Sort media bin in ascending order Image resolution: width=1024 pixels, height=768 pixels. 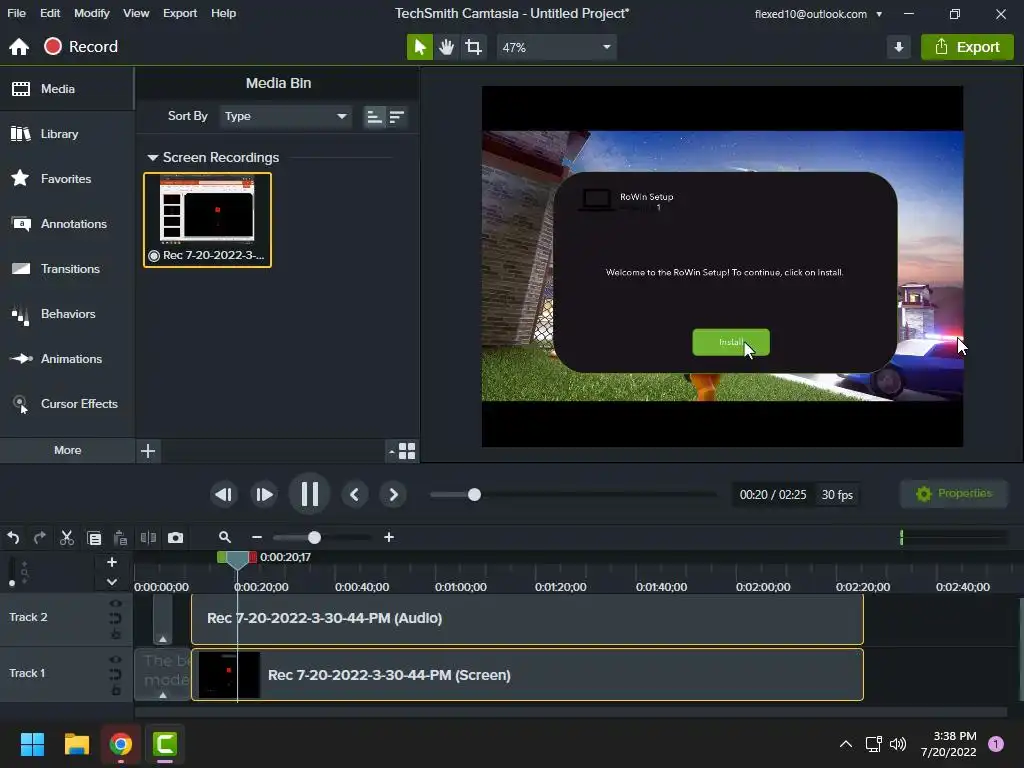pos(374,117)
